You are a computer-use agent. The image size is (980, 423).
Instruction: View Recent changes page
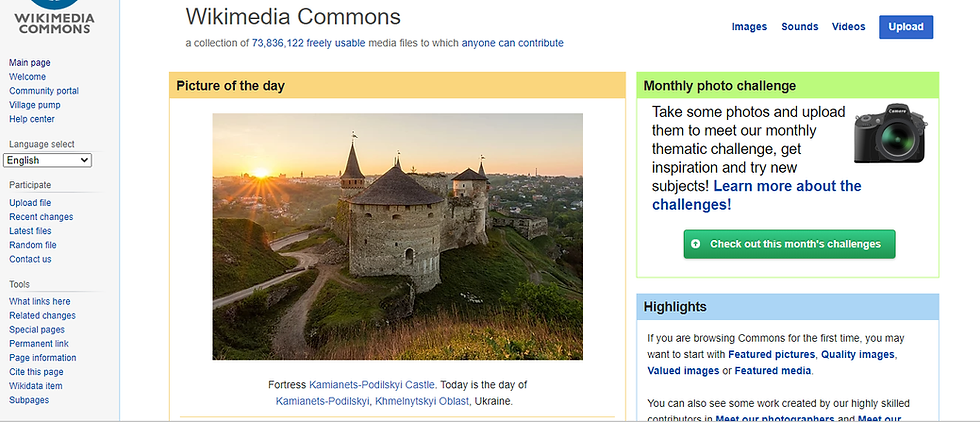41,217
